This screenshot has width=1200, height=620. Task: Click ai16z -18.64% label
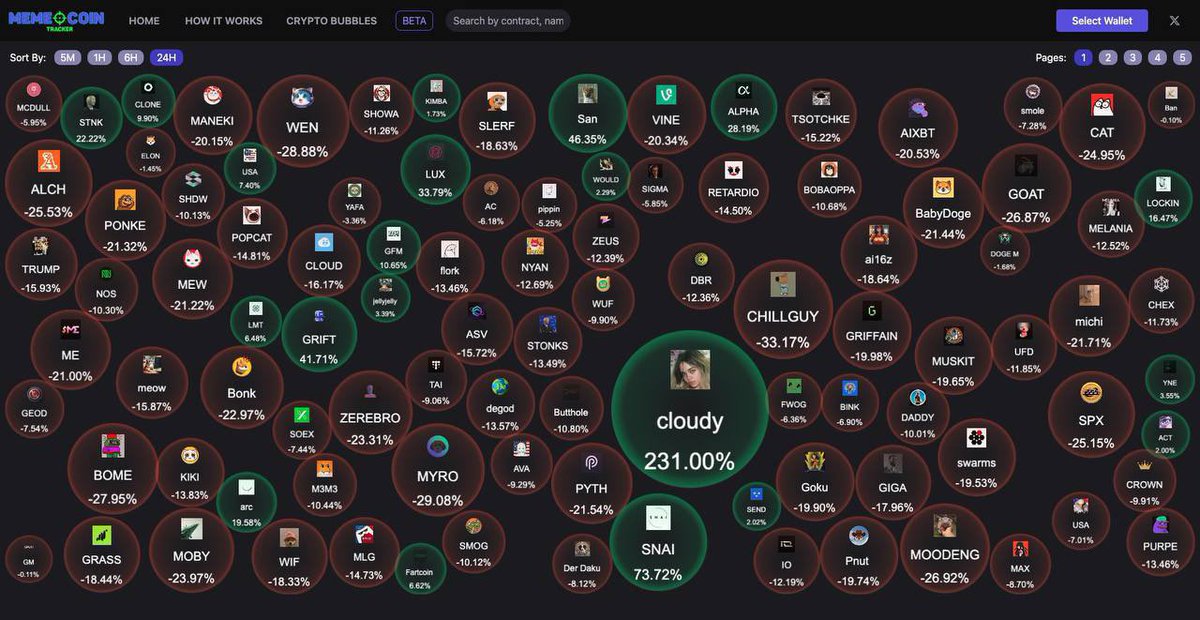(x=879, y=270)
